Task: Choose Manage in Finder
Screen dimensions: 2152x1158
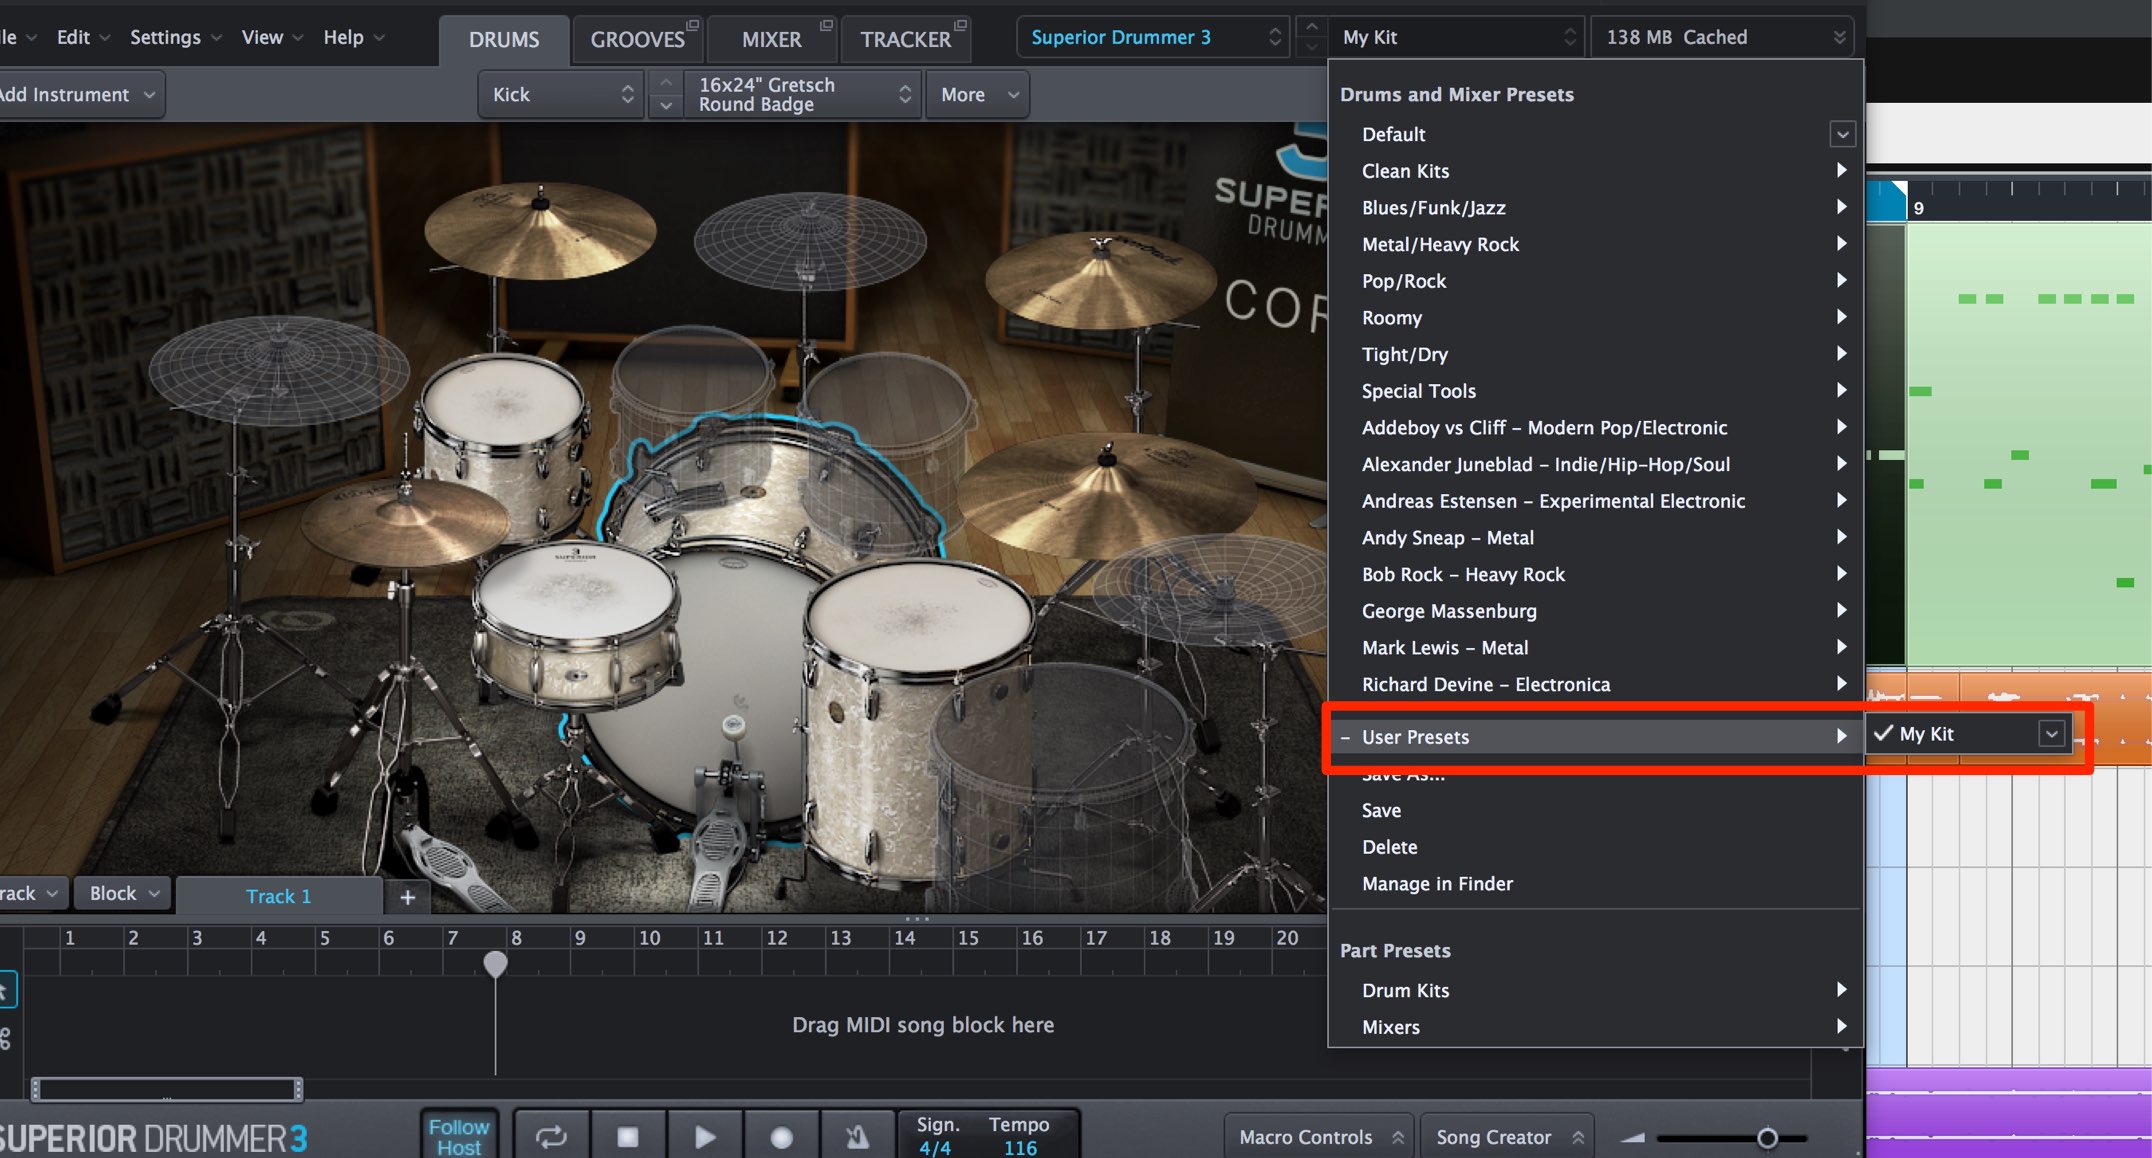Action: [1596, 884]
